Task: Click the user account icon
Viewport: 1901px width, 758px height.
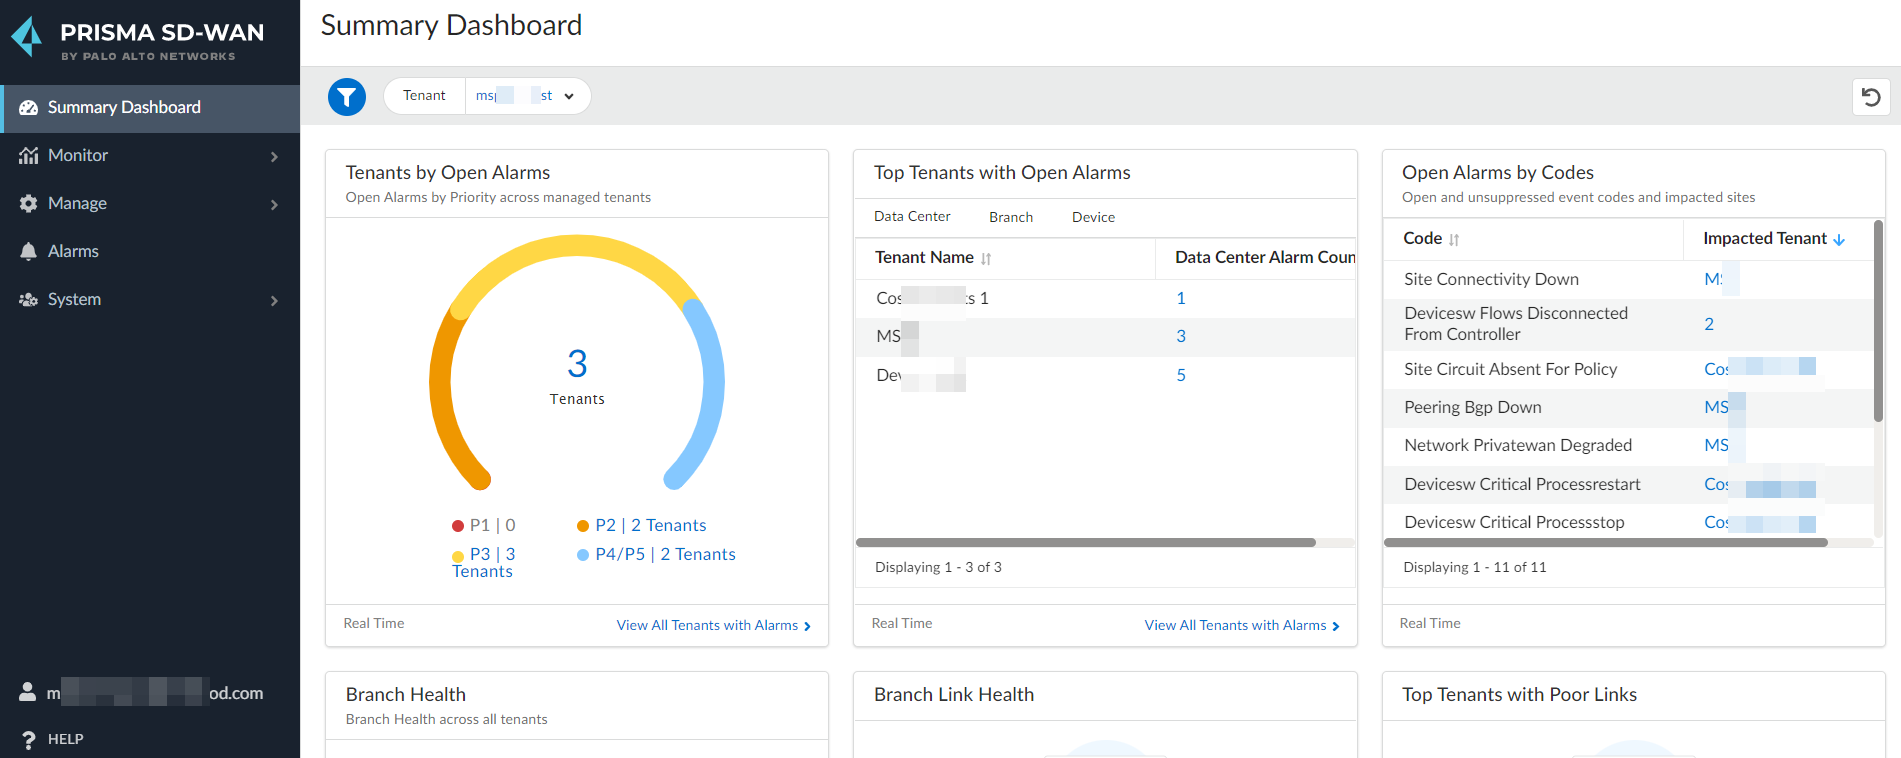Action: pos(28,692)
